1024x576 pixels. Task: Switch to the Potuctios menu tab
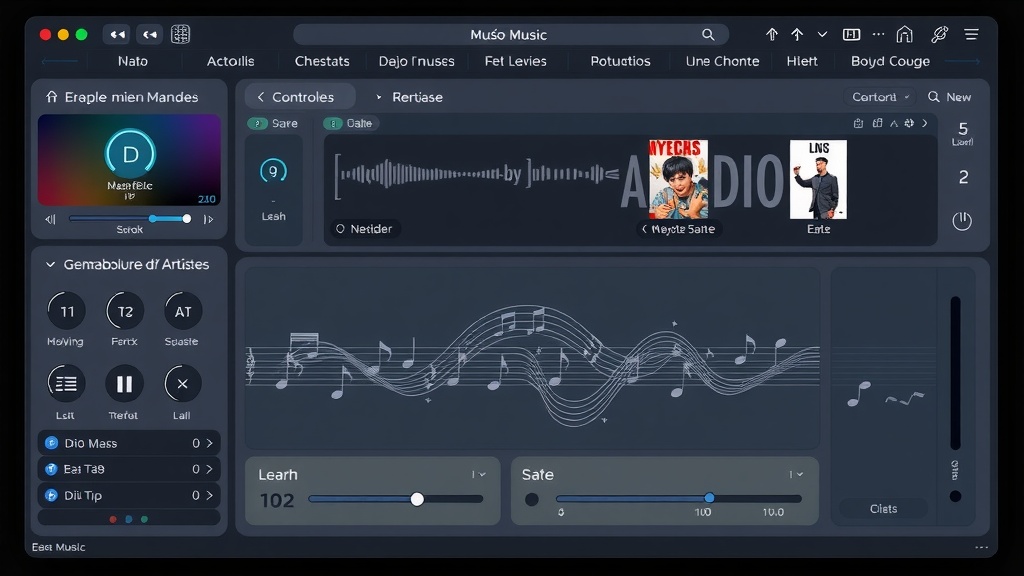point(619,61)
